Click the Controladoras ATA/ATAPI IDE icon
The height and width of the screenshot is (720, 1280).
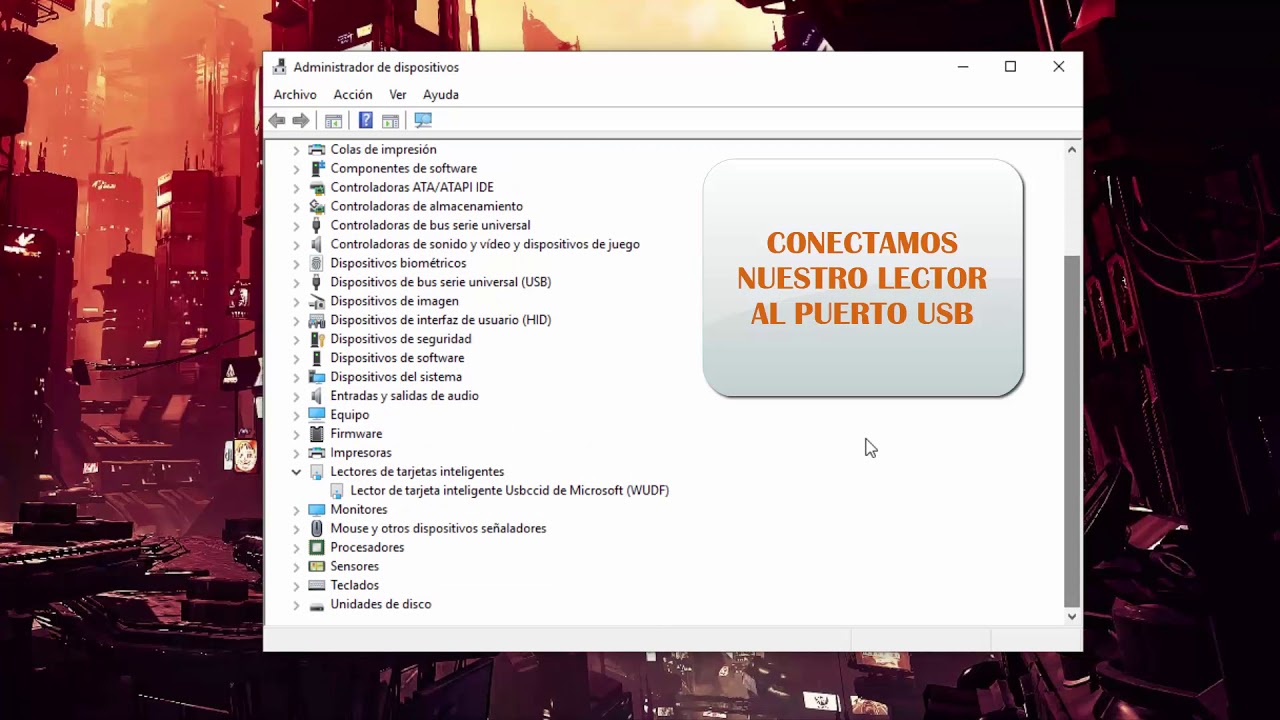(x=317, y=187)
